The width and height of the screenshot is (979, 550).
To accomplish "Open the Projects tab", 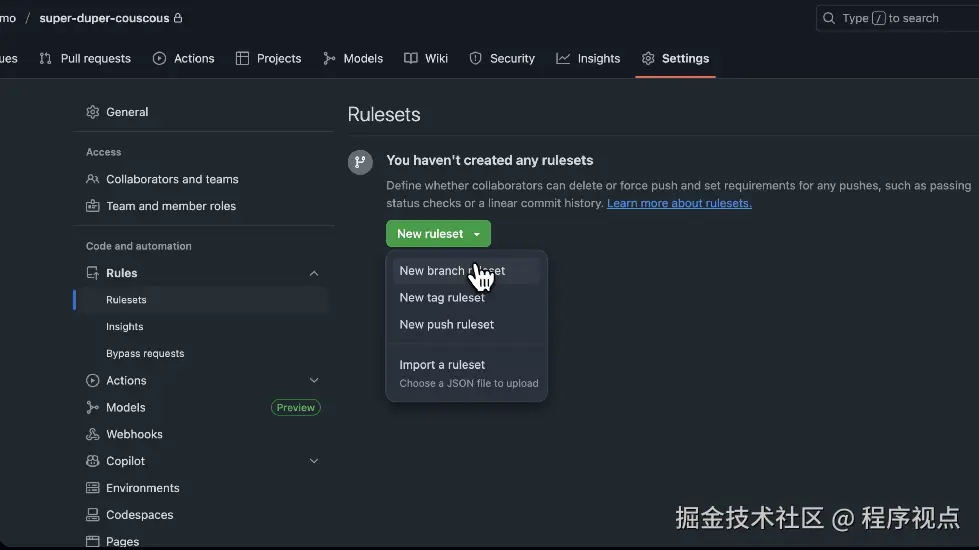I will tap(268, 58).
